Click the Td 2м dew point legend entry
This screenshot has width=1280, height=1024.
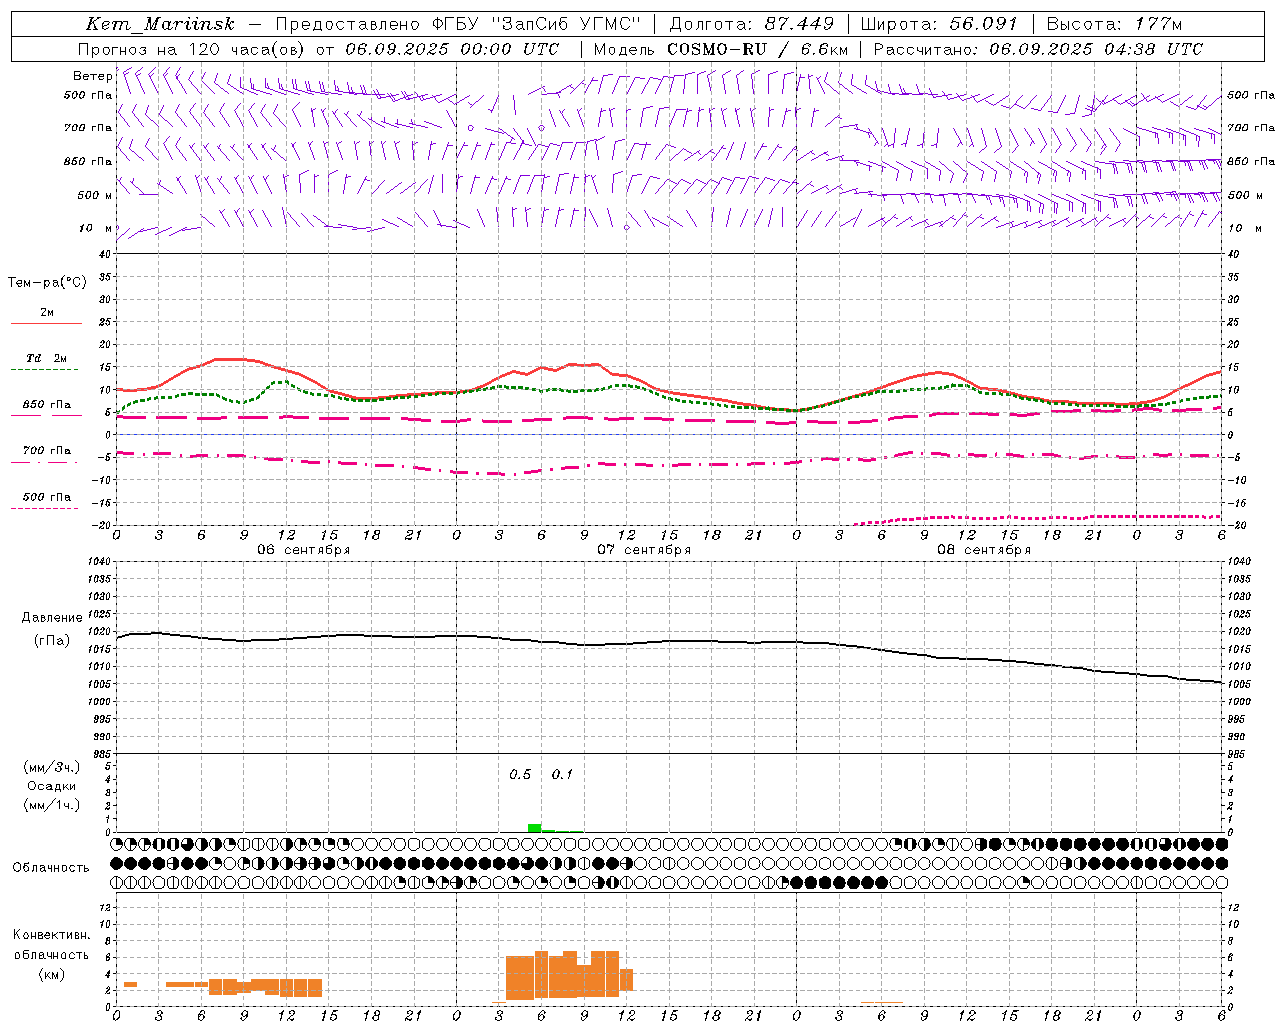46,358
